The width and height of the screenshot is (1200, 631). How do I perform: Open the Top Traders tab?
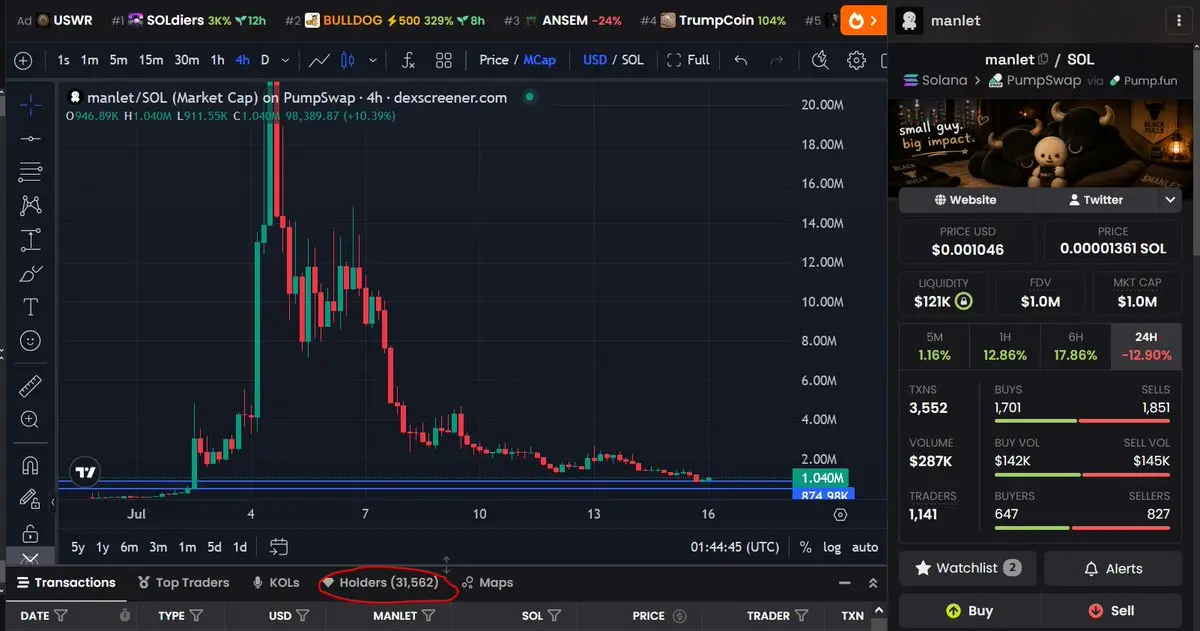(183, 582)
